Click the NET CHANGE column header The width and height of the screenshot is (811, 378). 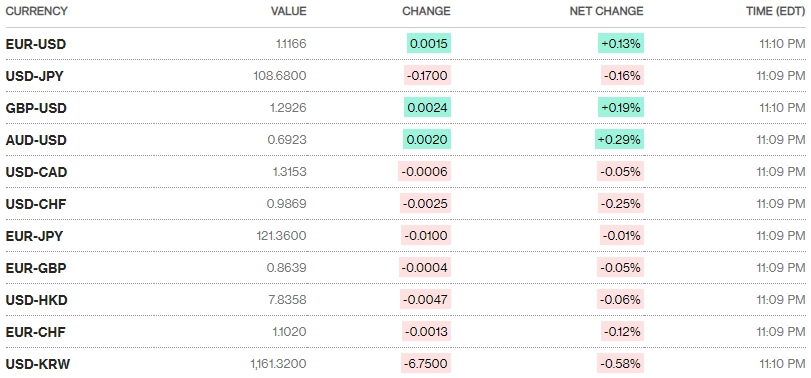click(606, 11)
